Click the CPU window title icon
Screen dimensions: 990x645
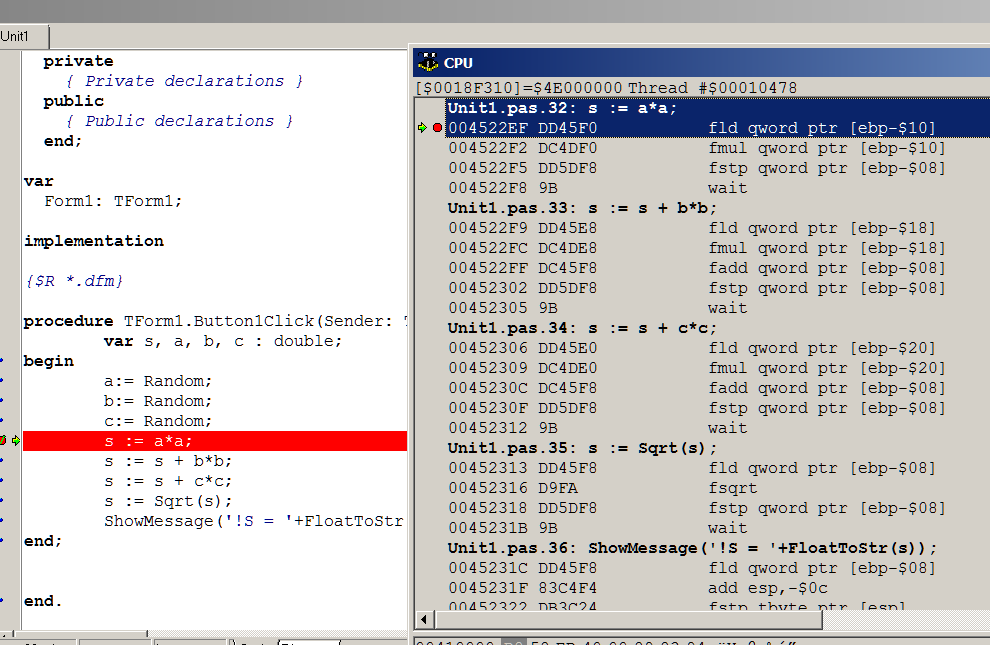(428, 62)
